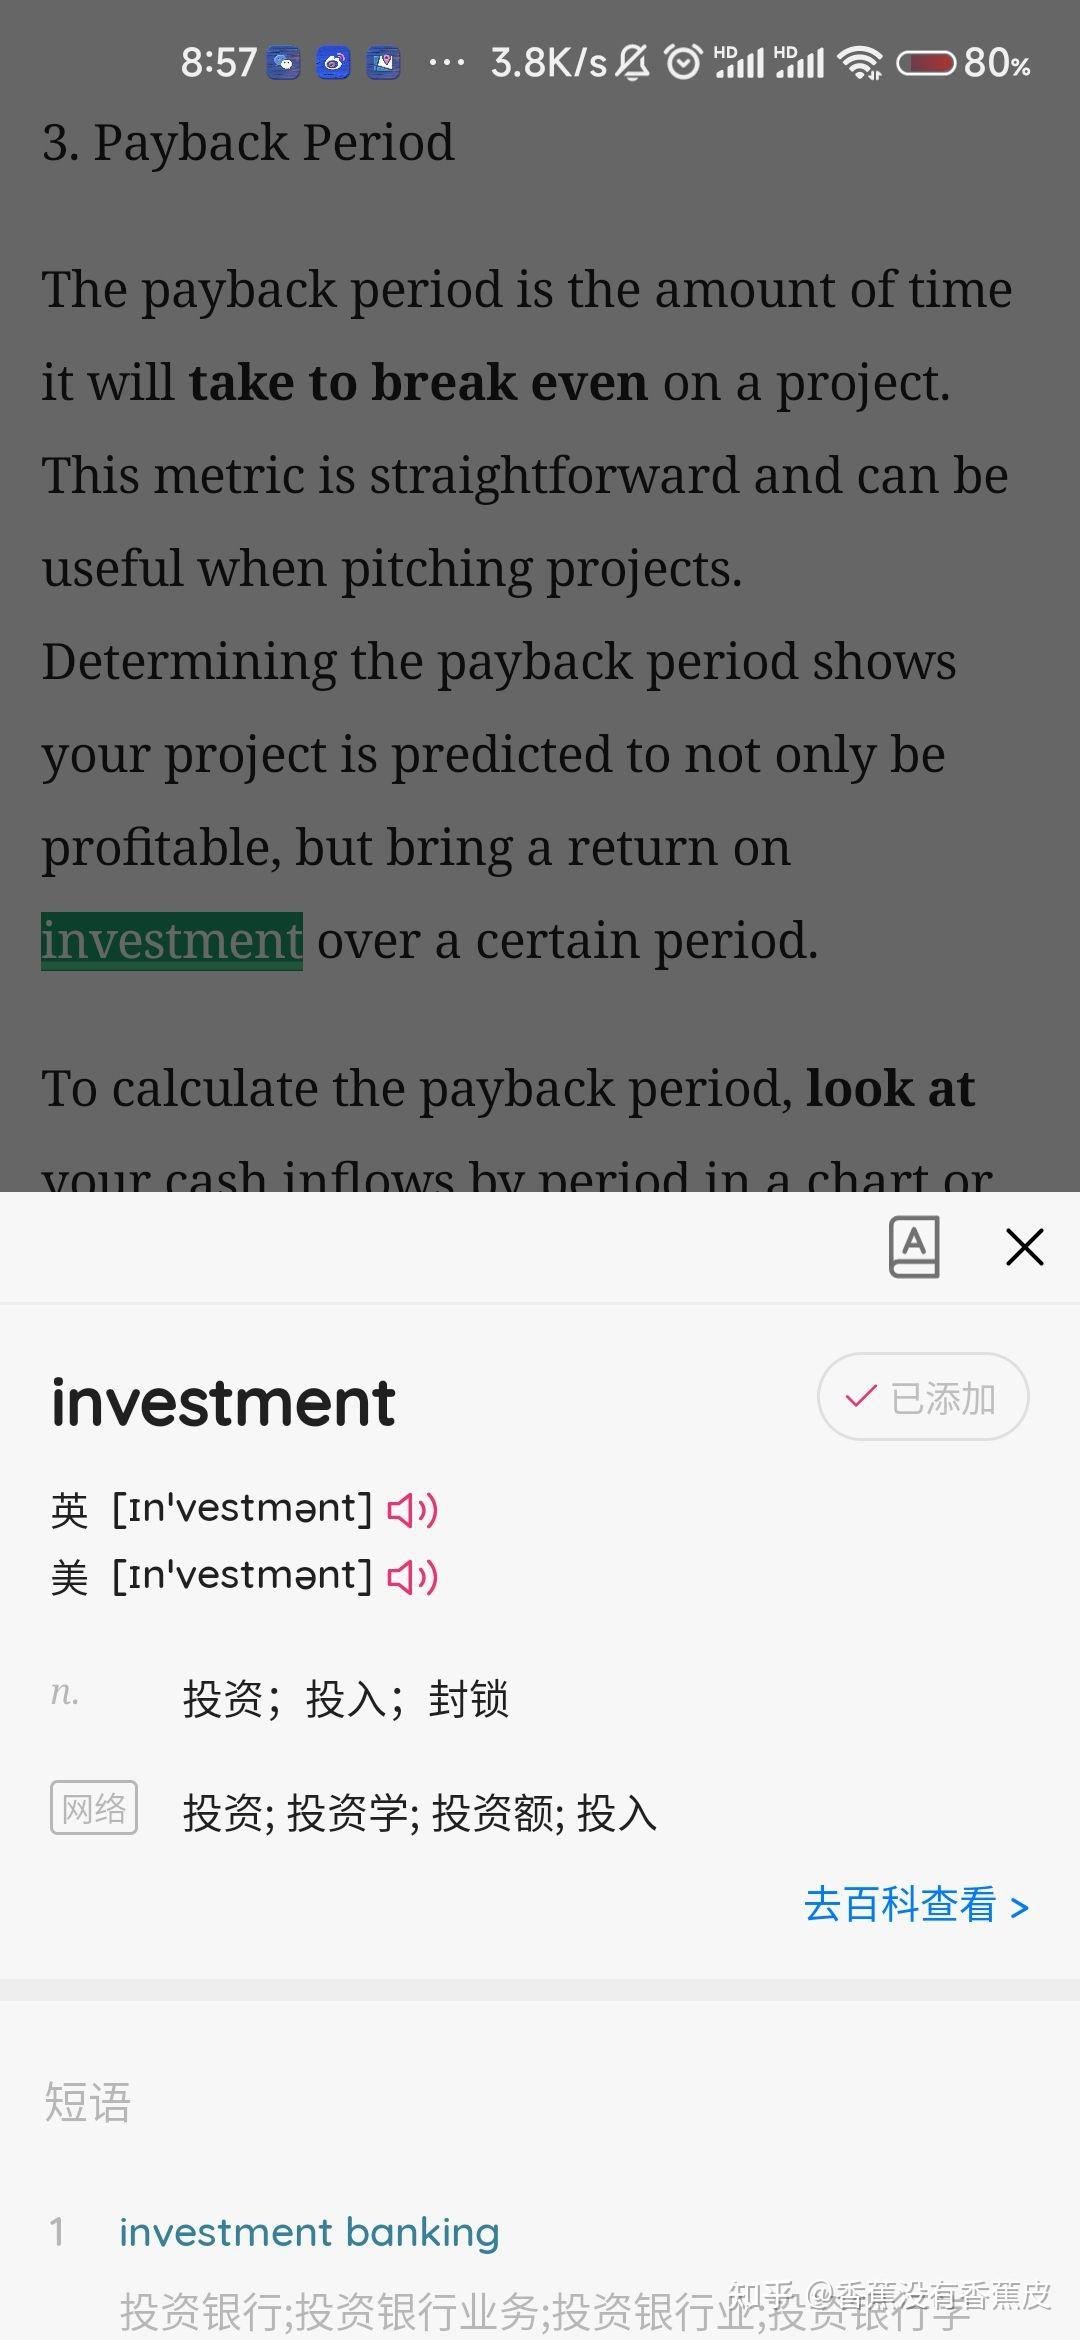Tap the 短语 phrases section header
This screenshot has height=2340, width=1080.
pyautogui.click(x=87, y=2102)
